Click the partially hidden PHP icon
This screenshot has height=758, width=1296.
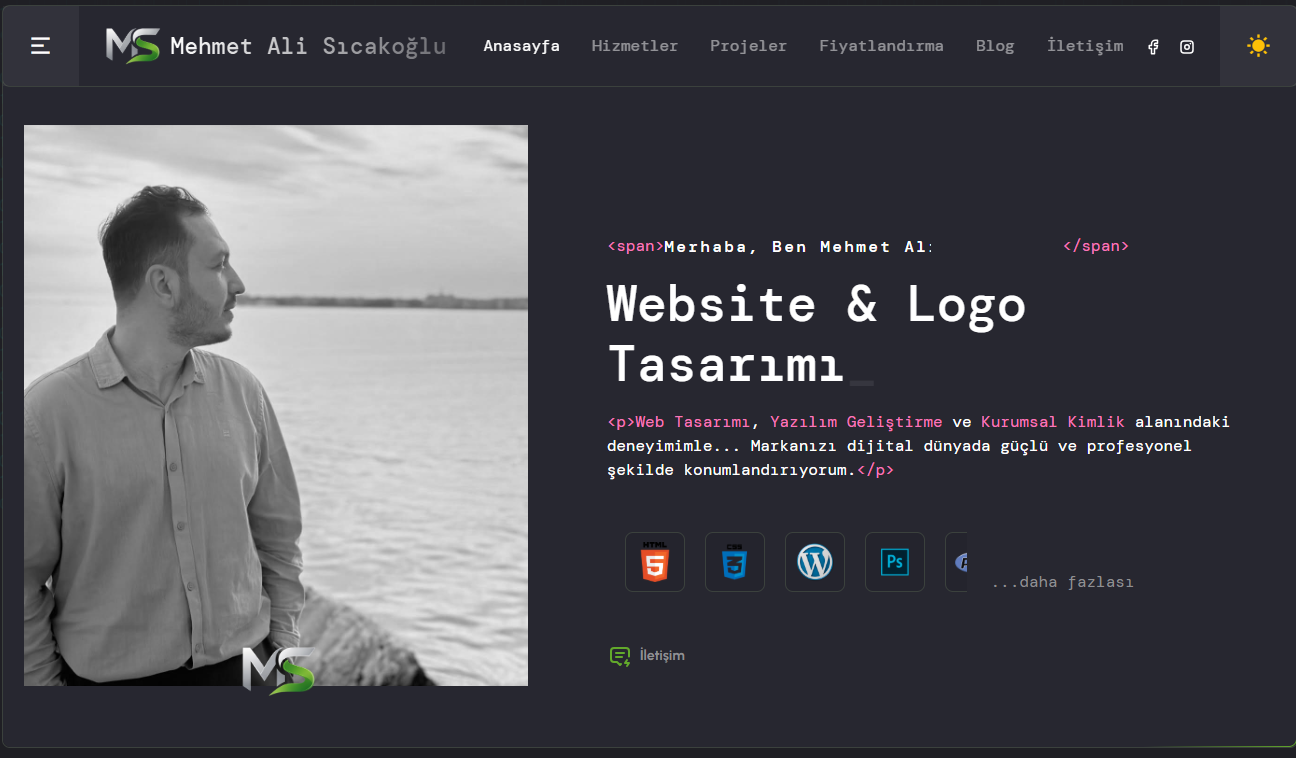click(957, 562)
